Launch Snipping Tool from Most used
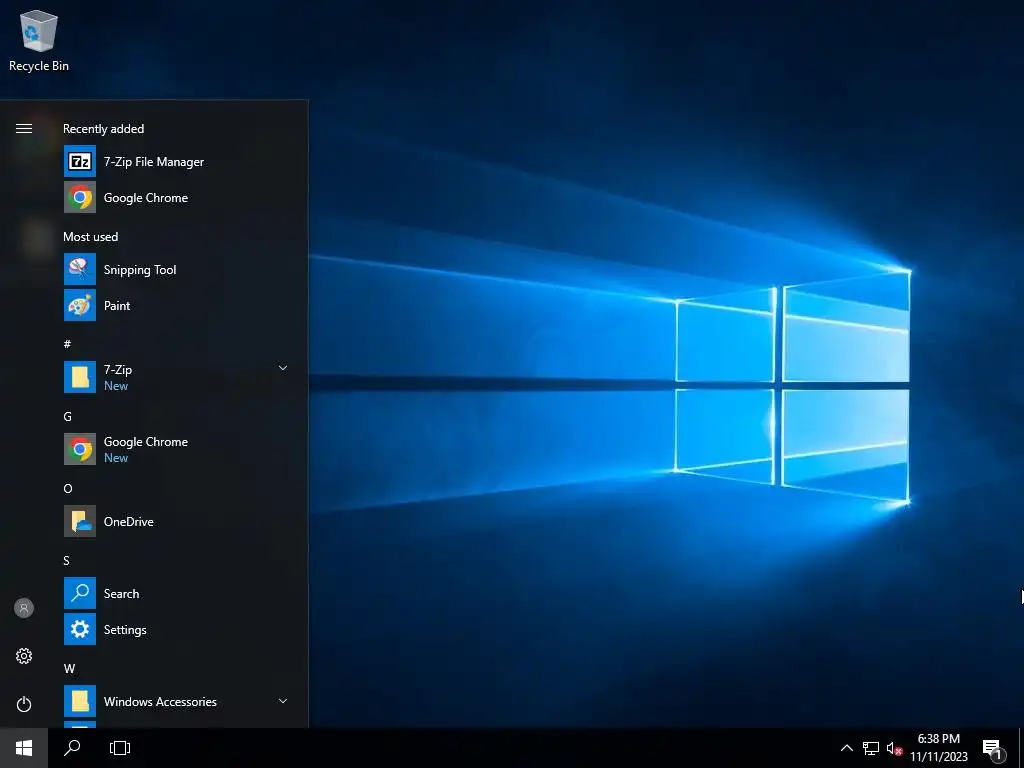This screenshot has width=1024, height=768. [x=184, y=270]
